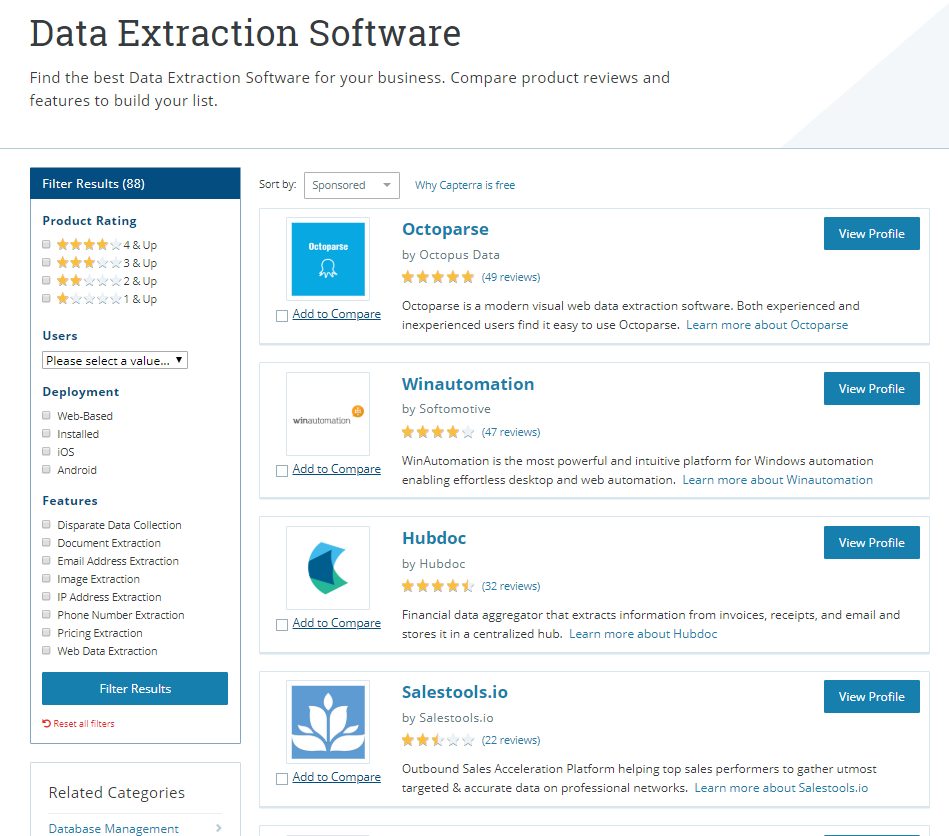Click the Salestools.io logo image
This screenshot has height=836, width=949.
coord(328,722)
